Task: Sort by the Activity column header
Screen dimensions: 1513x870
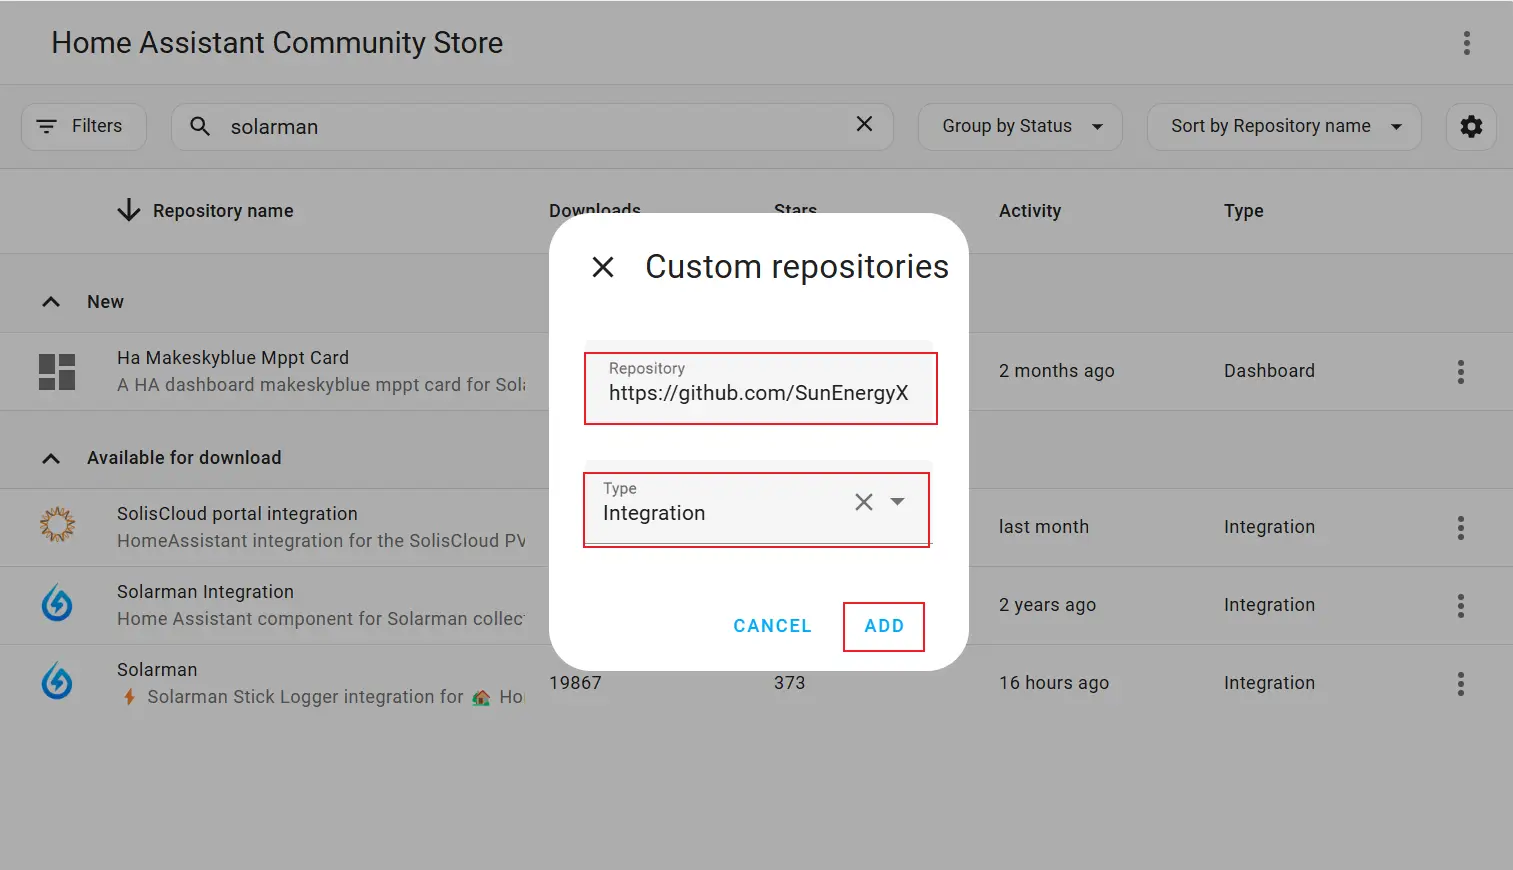Action: (1029, 211)
